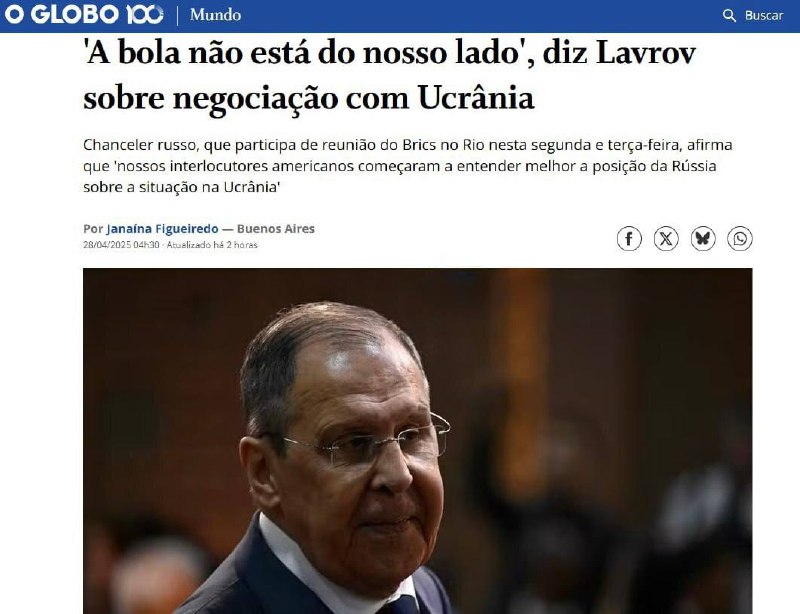Share article on Facebook icon
Viewport: 800px width, 614px height.
tap(629, 238)
